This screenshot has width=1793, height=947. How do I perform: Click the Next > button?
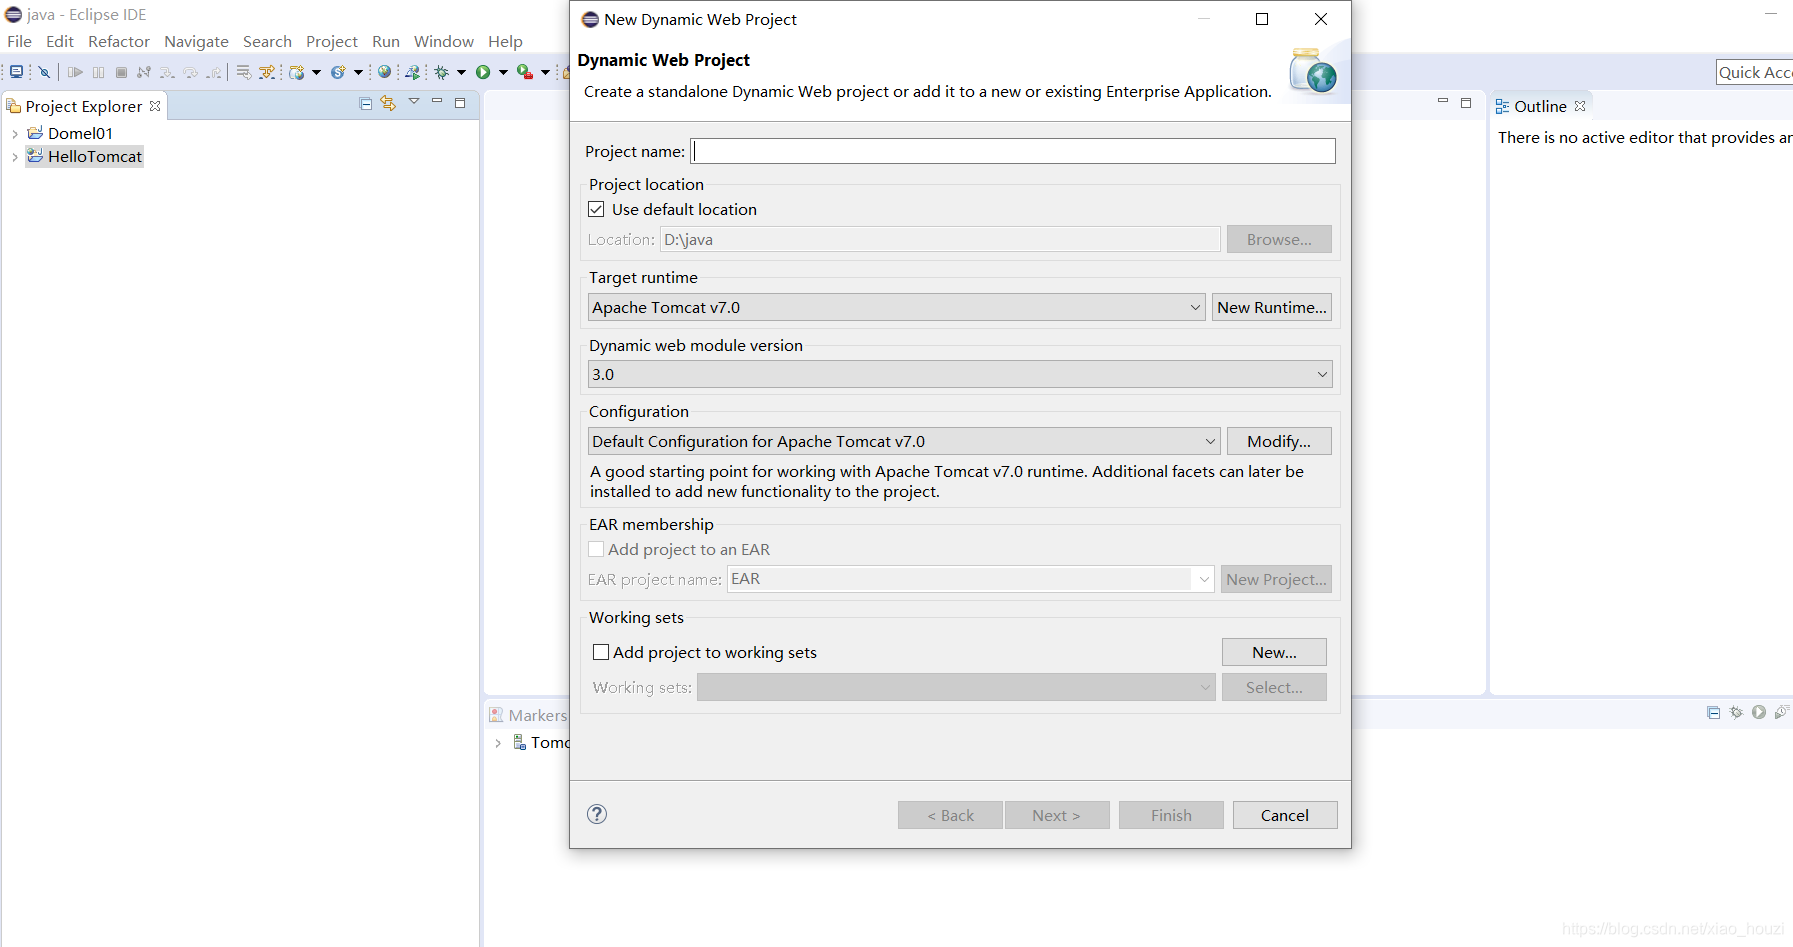tap(1057, 815)
